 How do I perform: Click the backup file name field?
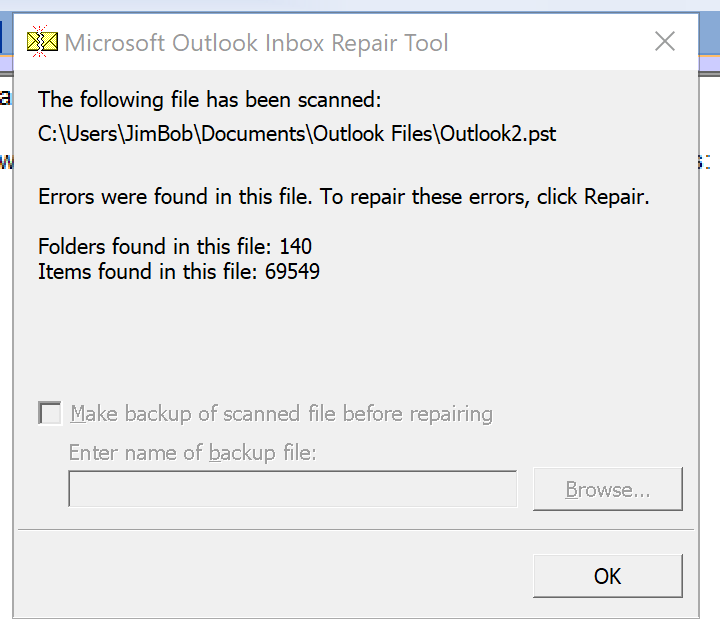coord(292,490)
